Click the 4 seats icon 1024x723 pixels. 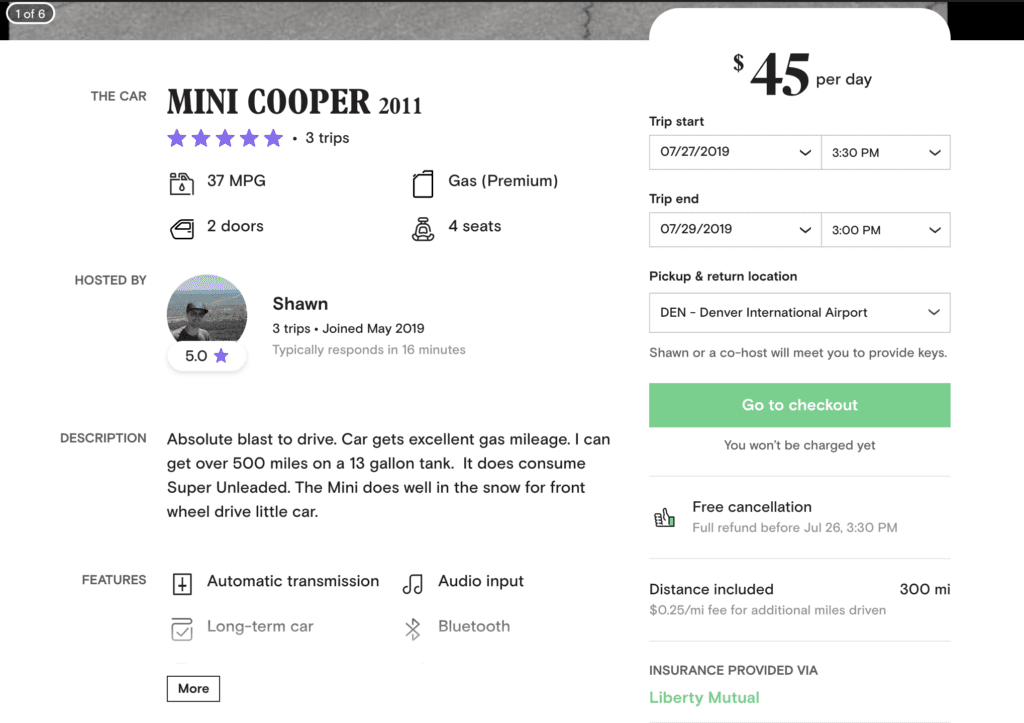point(422,228)
